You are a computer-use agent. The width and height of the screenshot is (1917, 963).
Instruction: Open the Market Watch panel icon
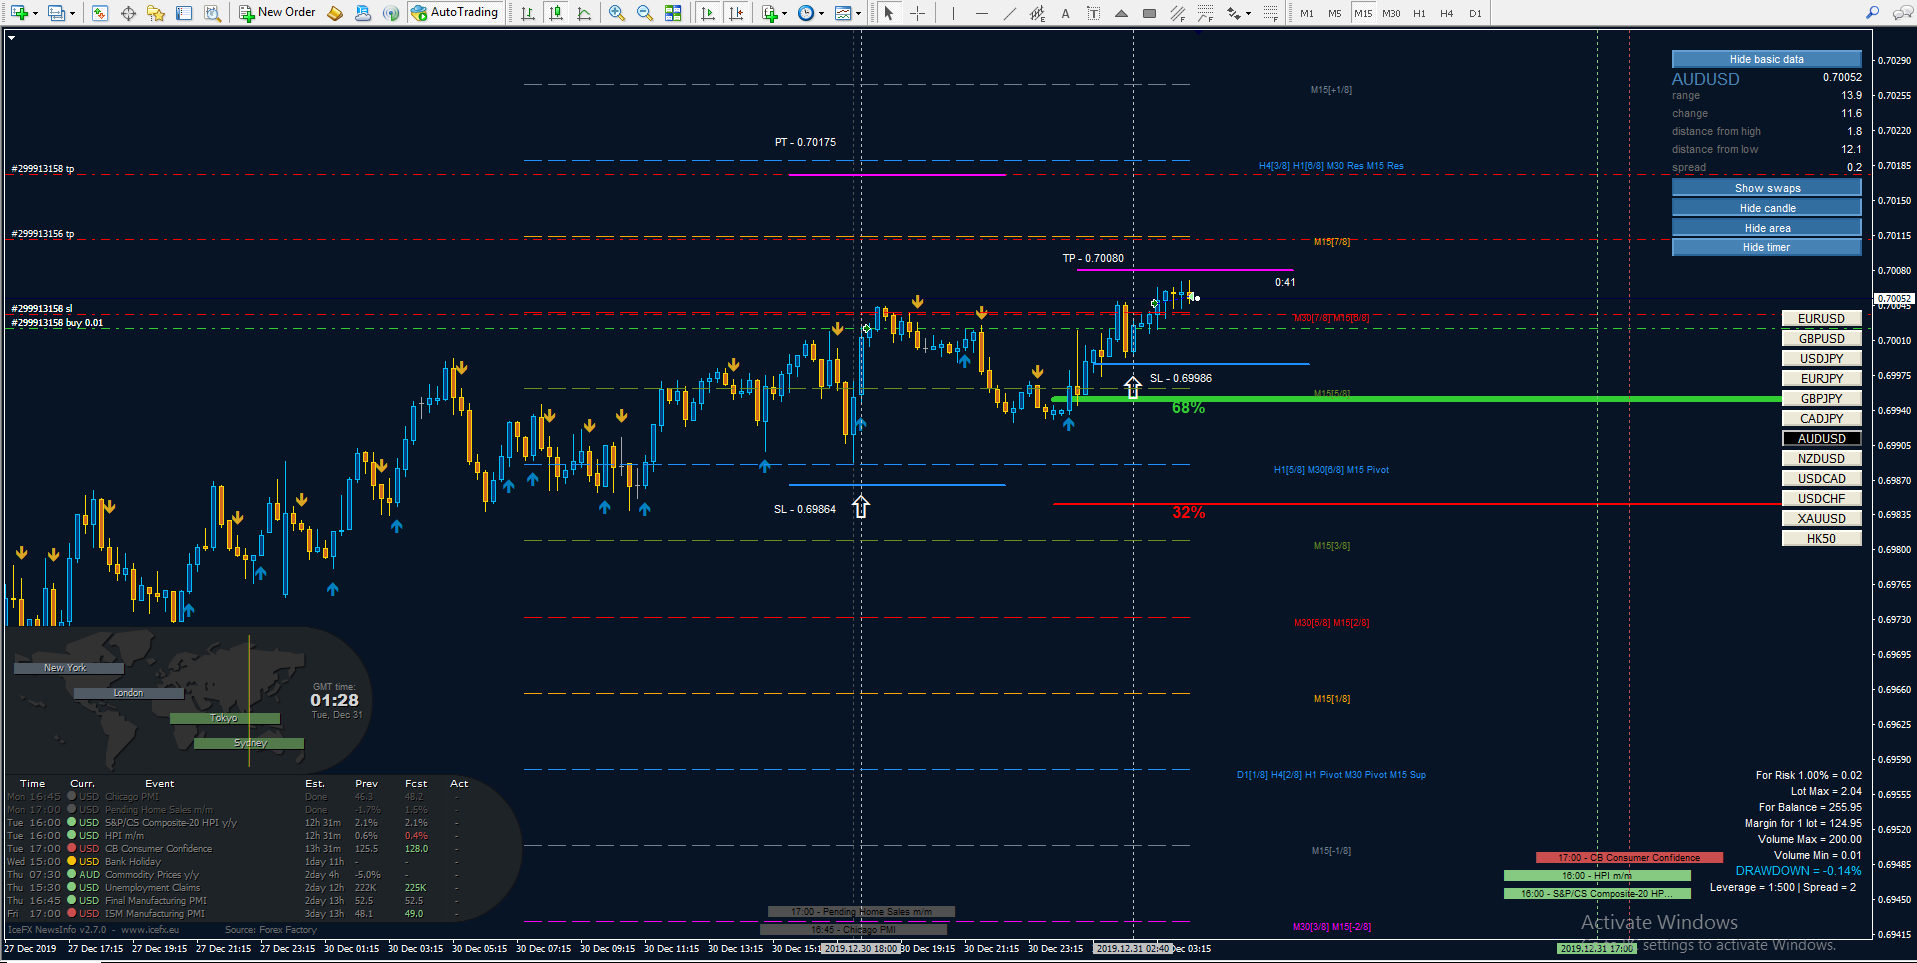click(100, 13)
